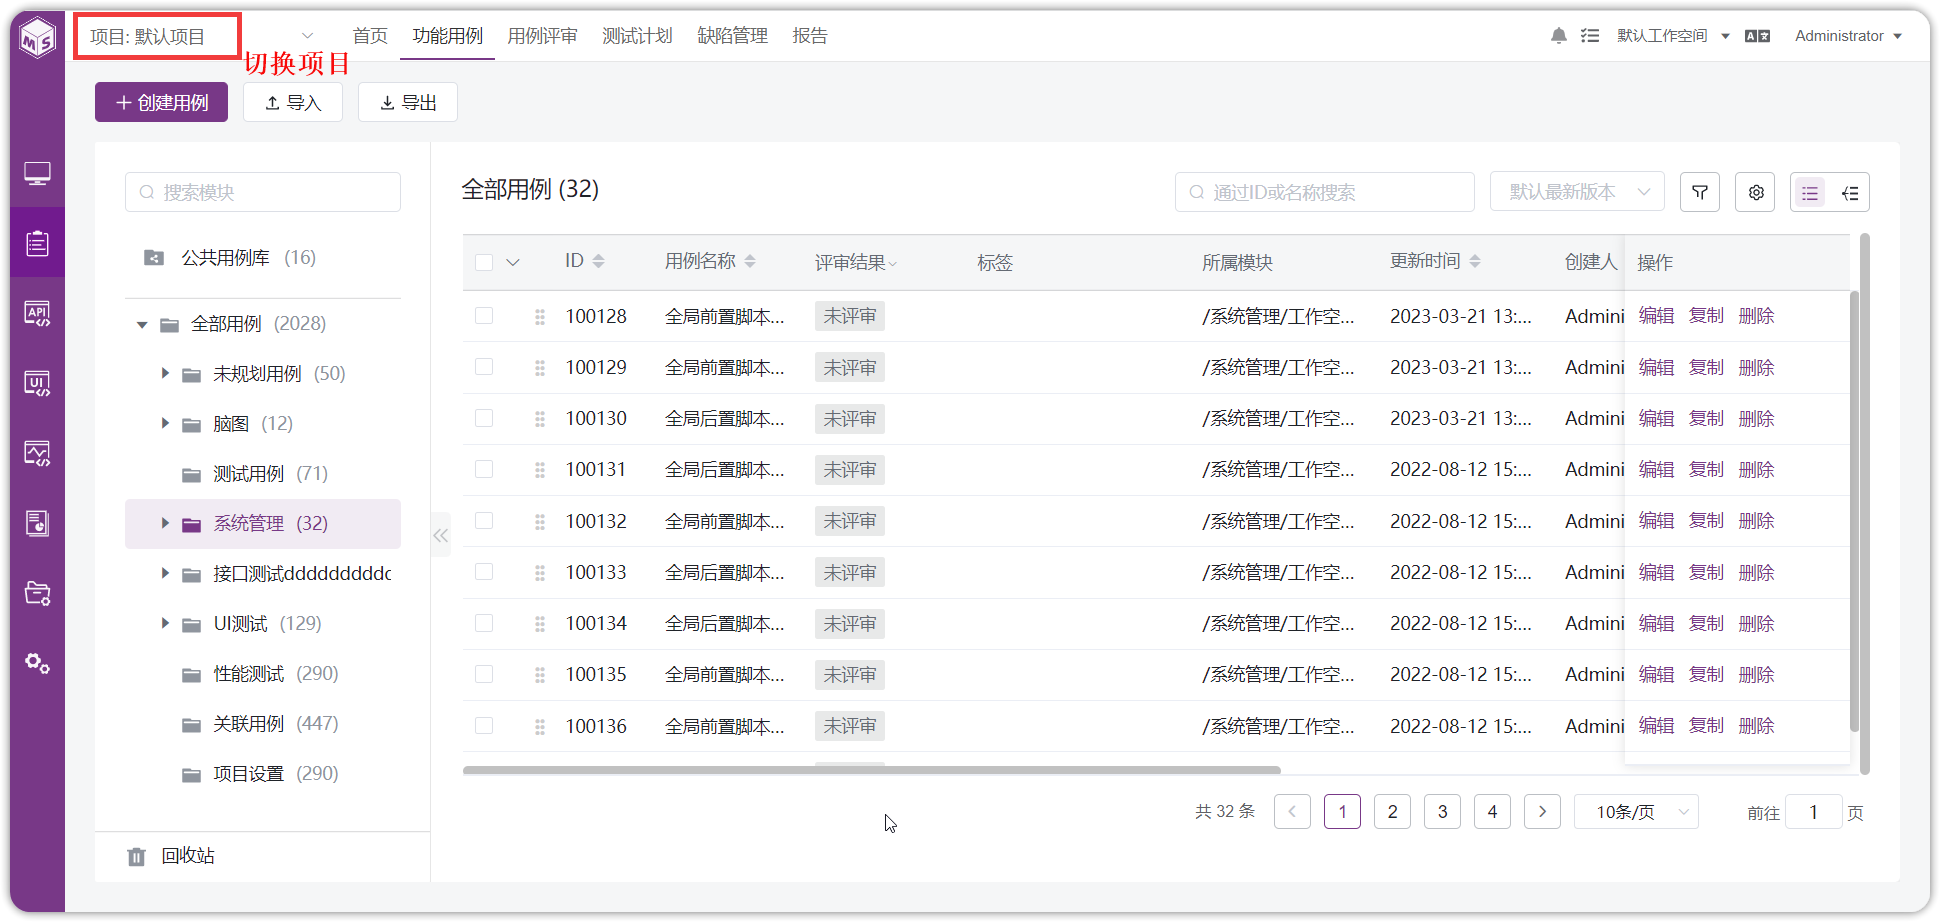Image resolution: width=1940 pixels, height=922 pixels.
Task: Click 编辑 for case 100129
Action: (1656, 367)
